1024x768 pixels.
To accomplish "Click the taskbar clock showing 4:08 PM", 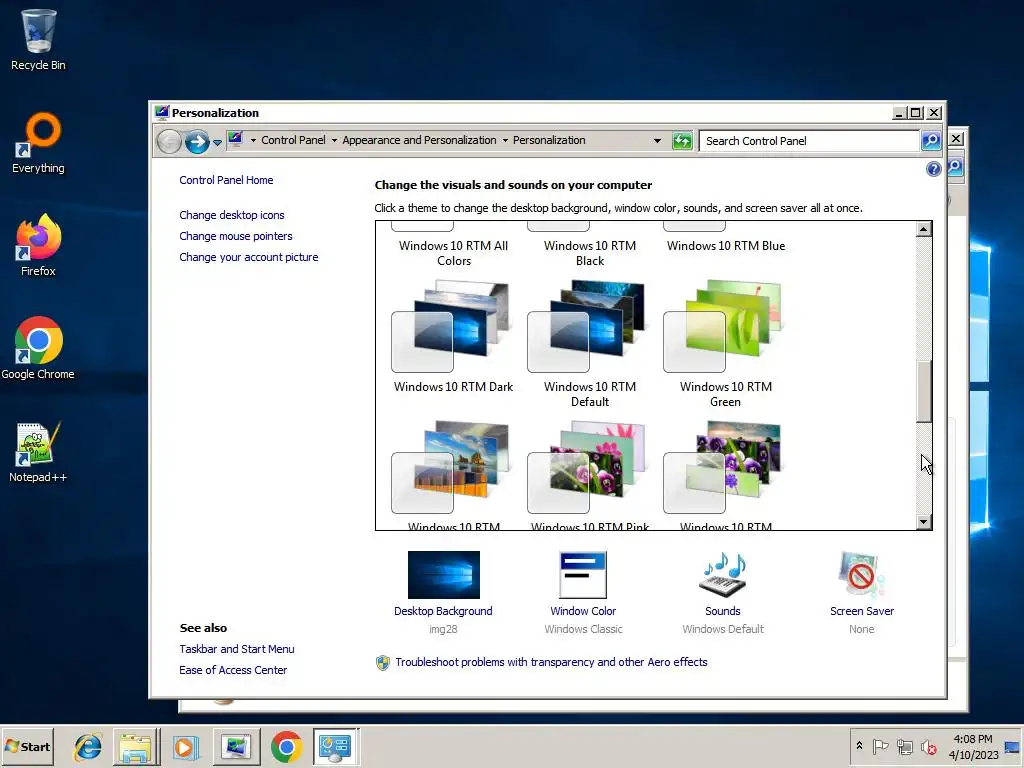I will point(973,746).
